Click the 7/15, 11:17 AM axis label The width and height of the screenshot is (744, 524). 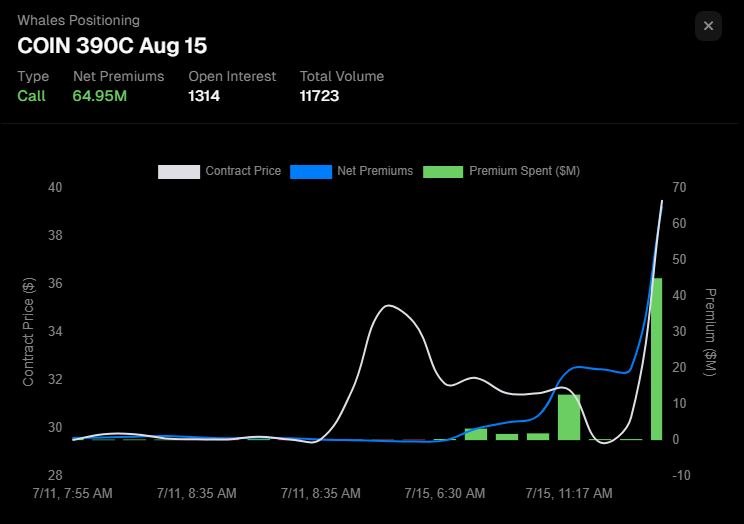[x=569, y=494]
